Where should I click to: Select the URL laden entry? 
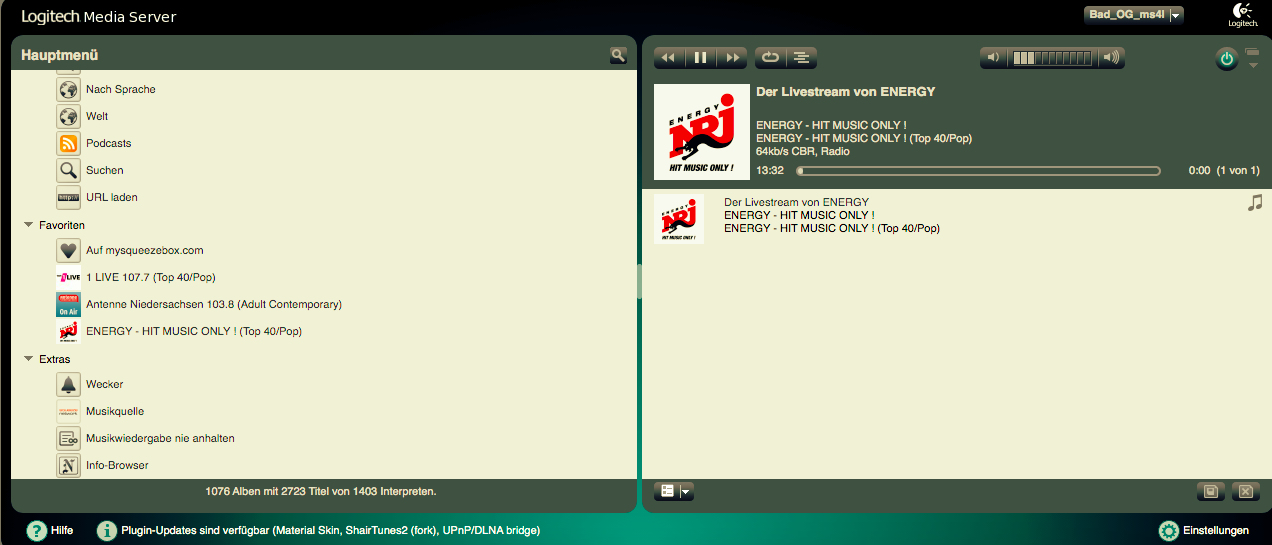click(112, 197)
